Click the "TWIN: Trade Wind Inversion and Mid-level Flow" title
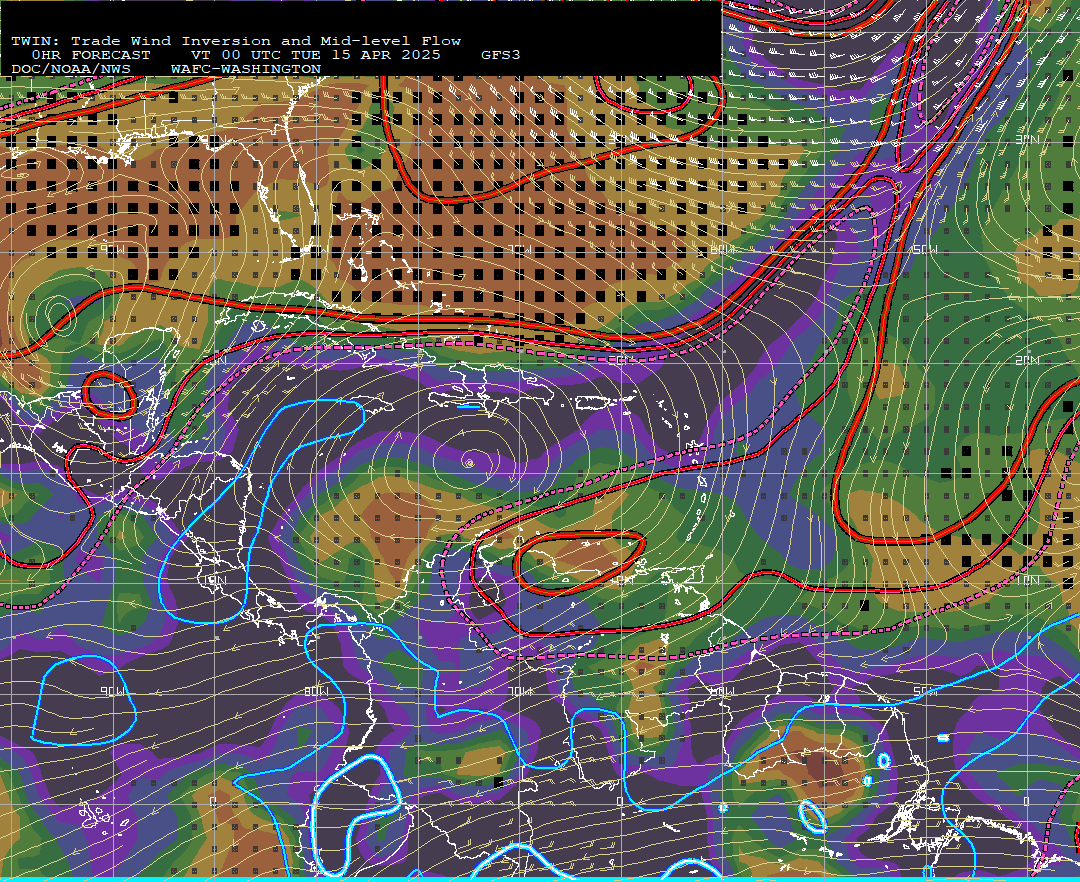Image resolution: width=1080 pixels, height=882 pixels. [x=236, y=41]
